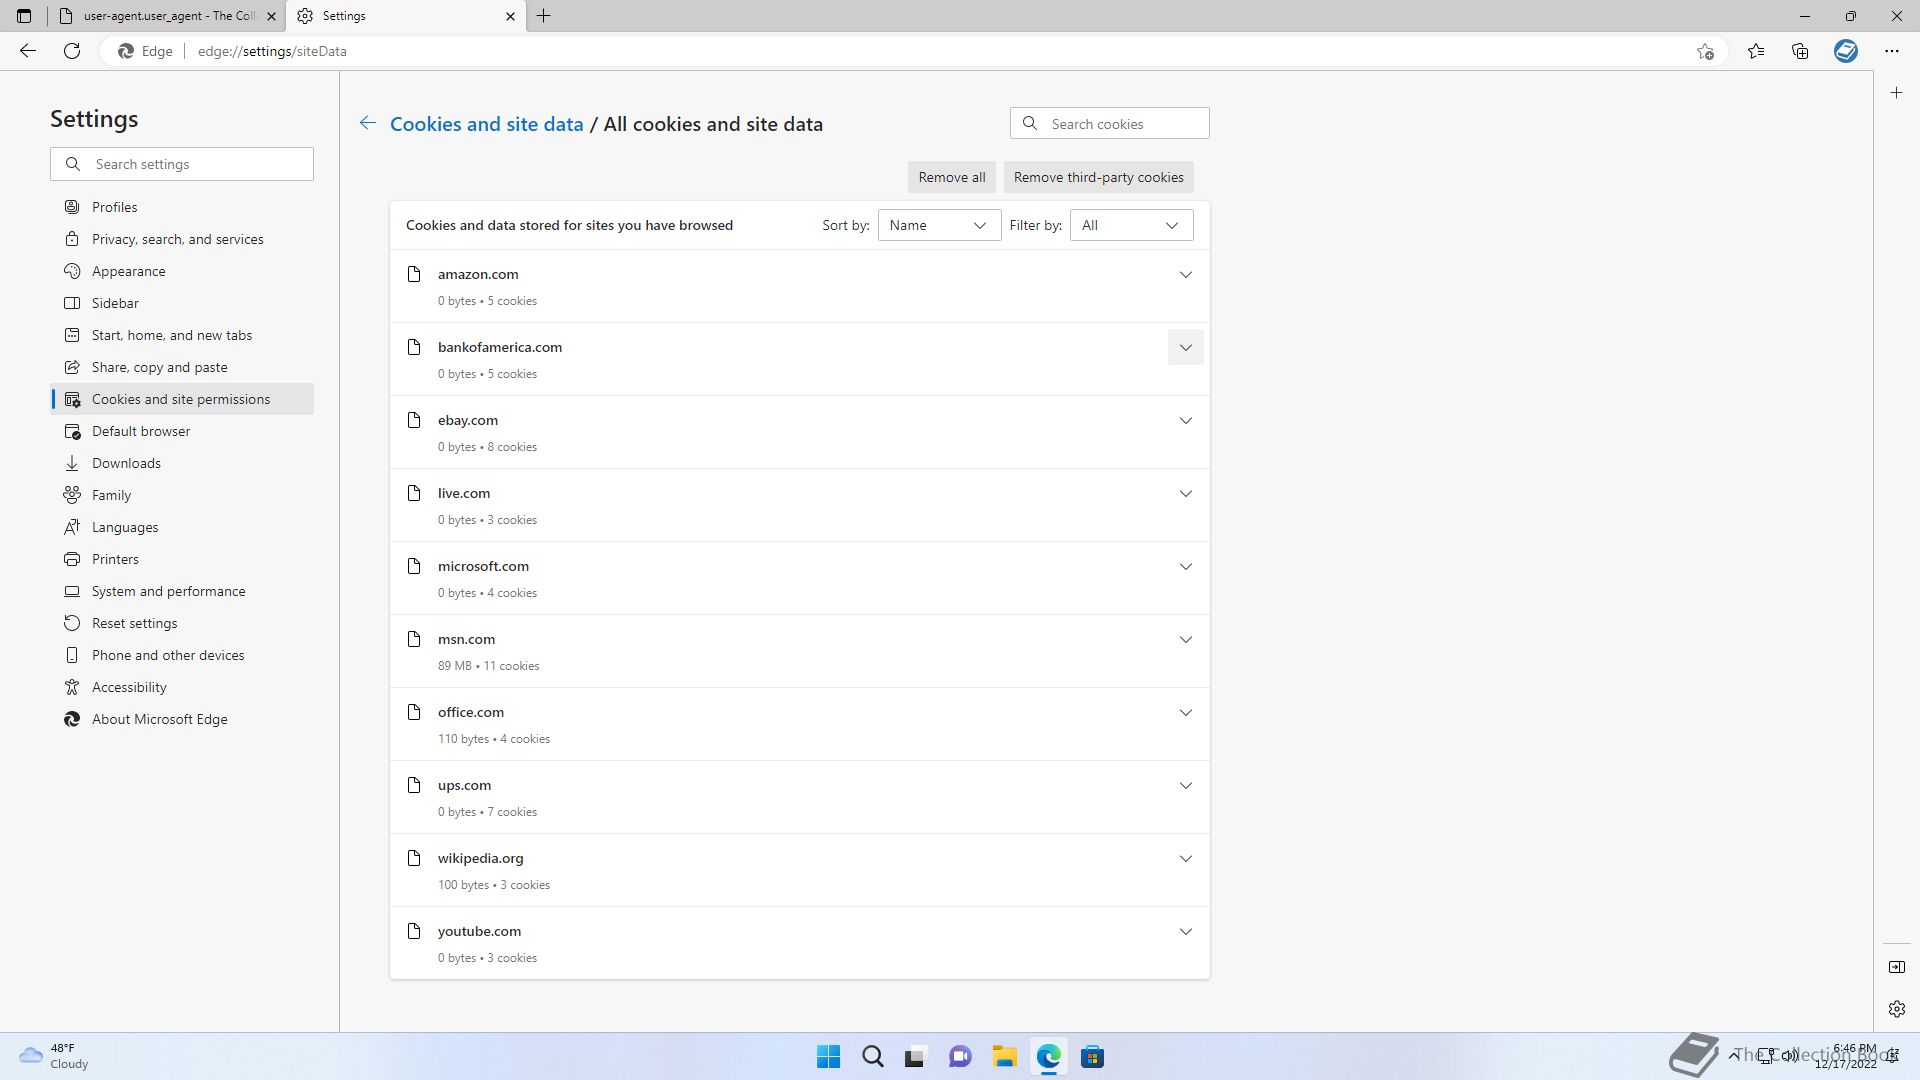Image resolution: width=1920 pixels, height=1080 pixels.
Task: Open Windows Start menu
Action: click(x=828, y=1057)
